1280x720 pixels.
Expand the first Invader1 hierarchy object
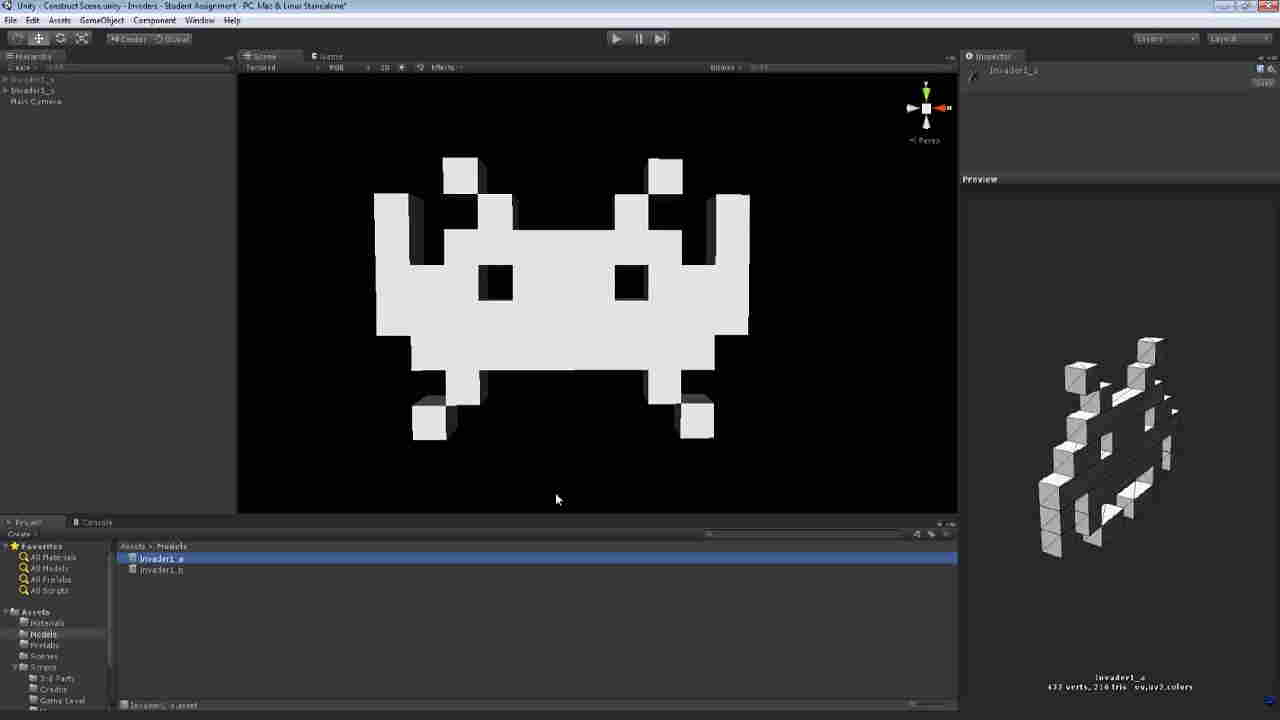tap(6, 79)
